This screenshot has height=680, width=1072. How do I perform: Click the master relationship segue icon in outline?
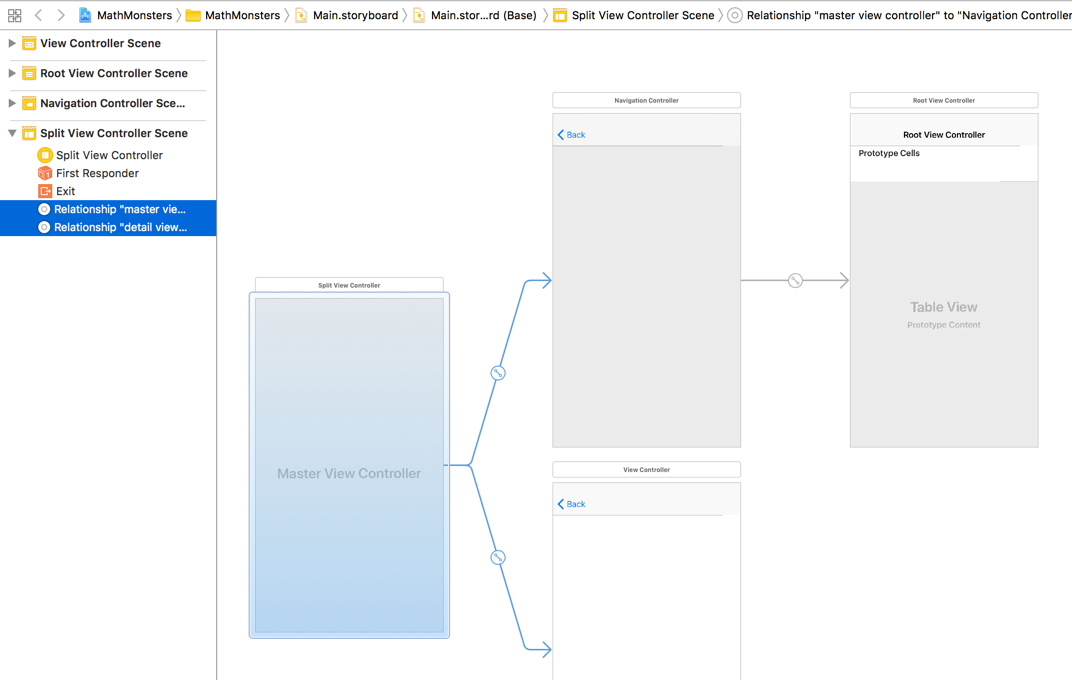[x=44, y=209]
